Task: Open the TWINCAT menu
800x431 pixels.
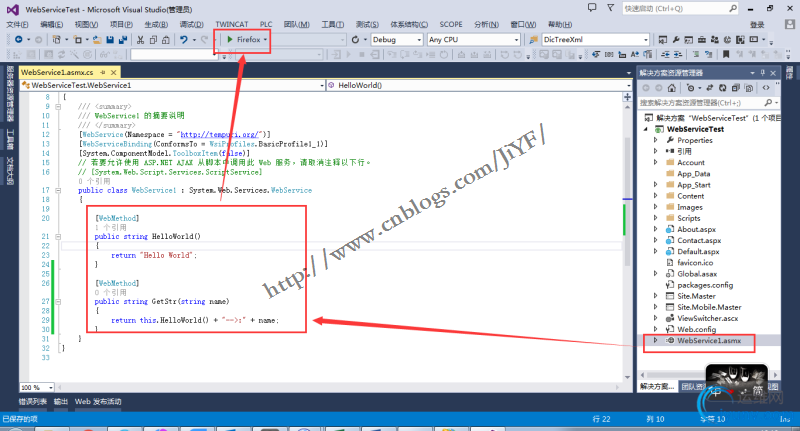Action: tap(232, 24)
